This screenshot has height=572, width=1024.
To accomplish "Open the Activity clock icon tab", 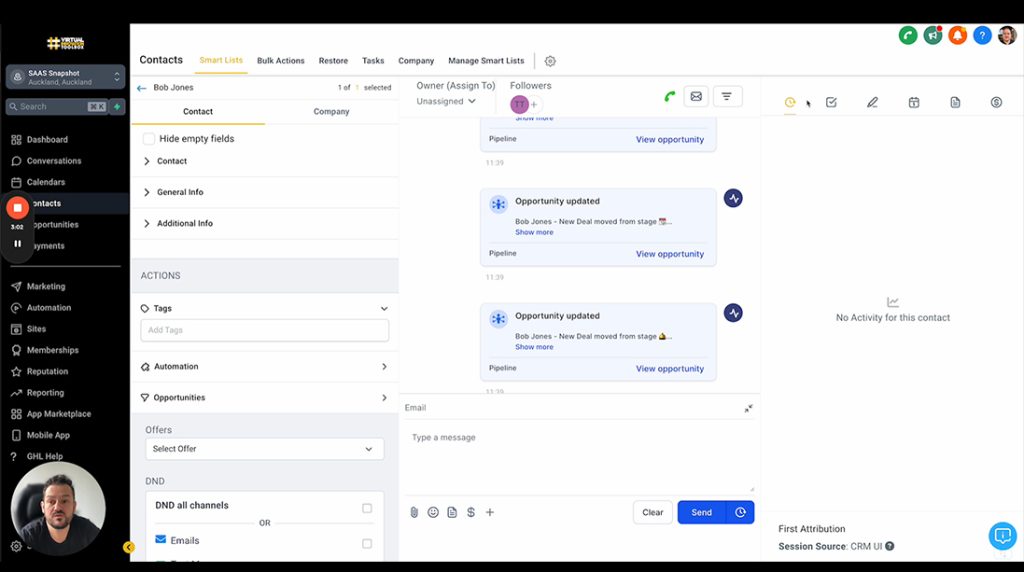I will click(790, 103).
